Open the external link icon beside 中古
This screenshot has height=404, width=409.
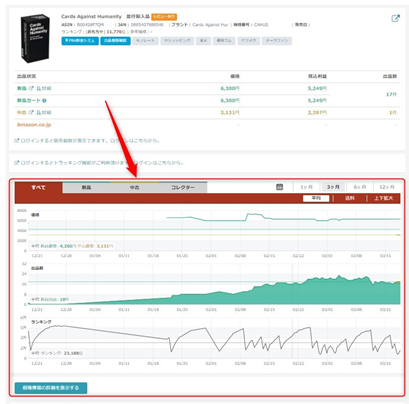(31, 112)
